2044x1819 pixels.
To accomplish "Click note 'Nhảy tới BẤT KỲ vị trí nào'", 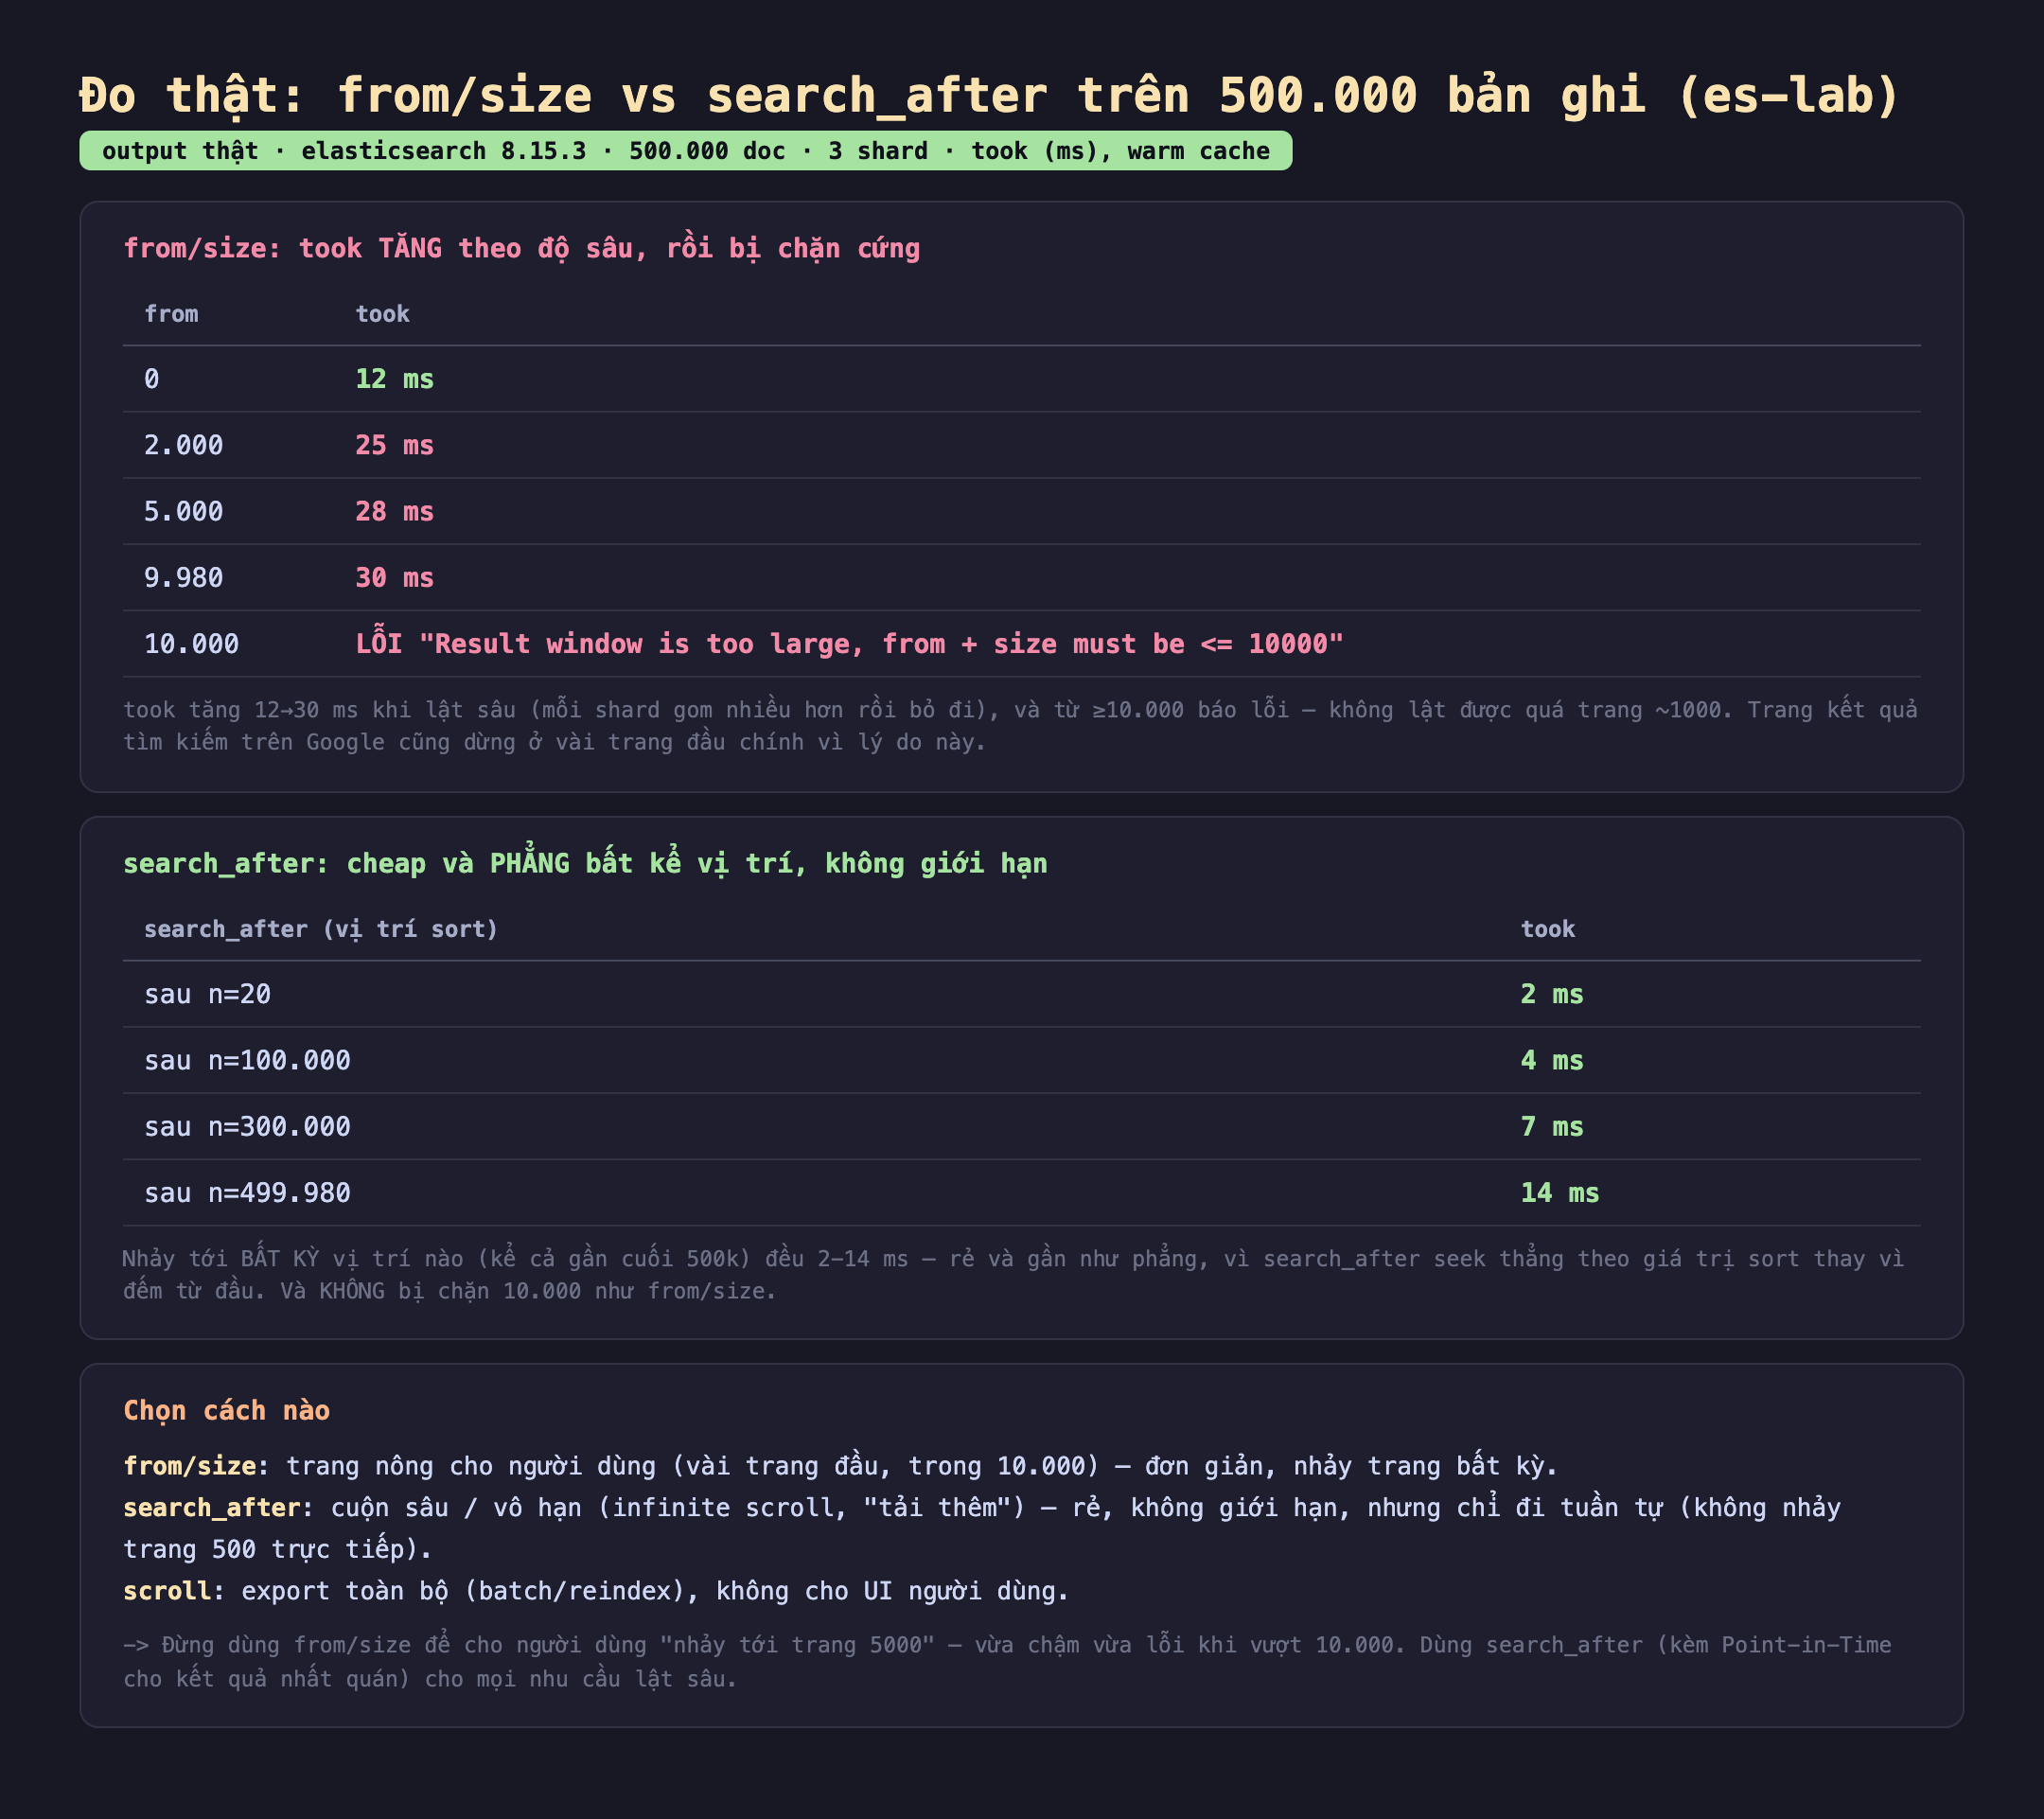I will pyautogui.click(x=1013, y=1274).
